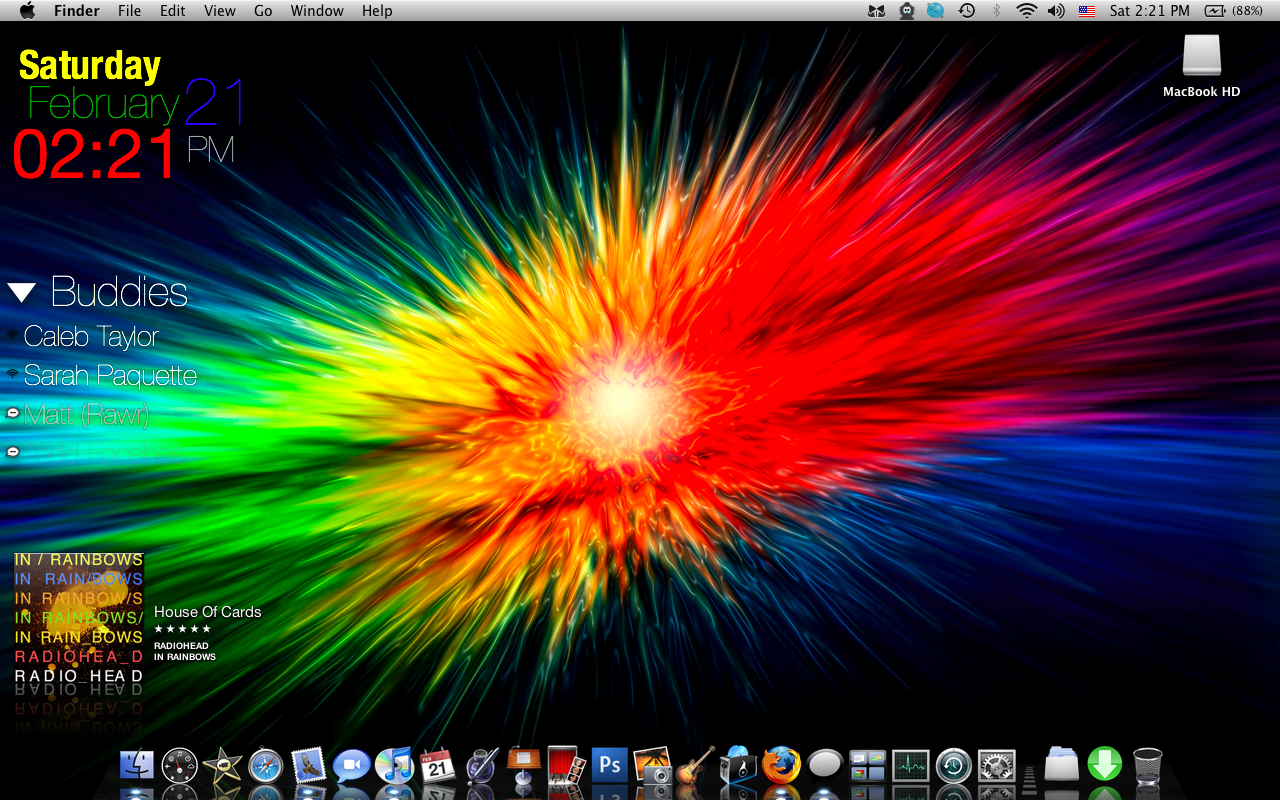Launch Firefox from the dock
The image size is (1280, 800).
tap(781, 766)
